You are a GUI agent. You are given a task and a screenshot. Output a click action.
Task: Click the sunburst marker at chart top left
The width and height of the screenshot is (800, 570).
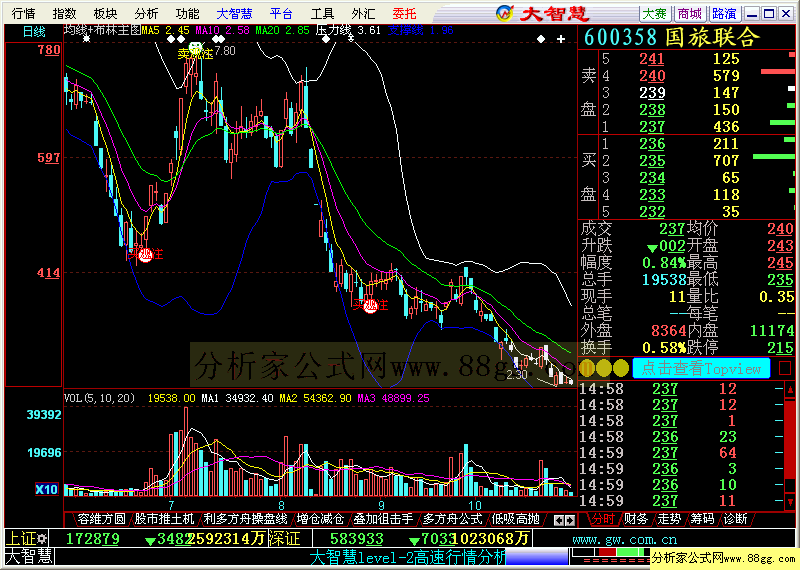(x=86, y=38)
